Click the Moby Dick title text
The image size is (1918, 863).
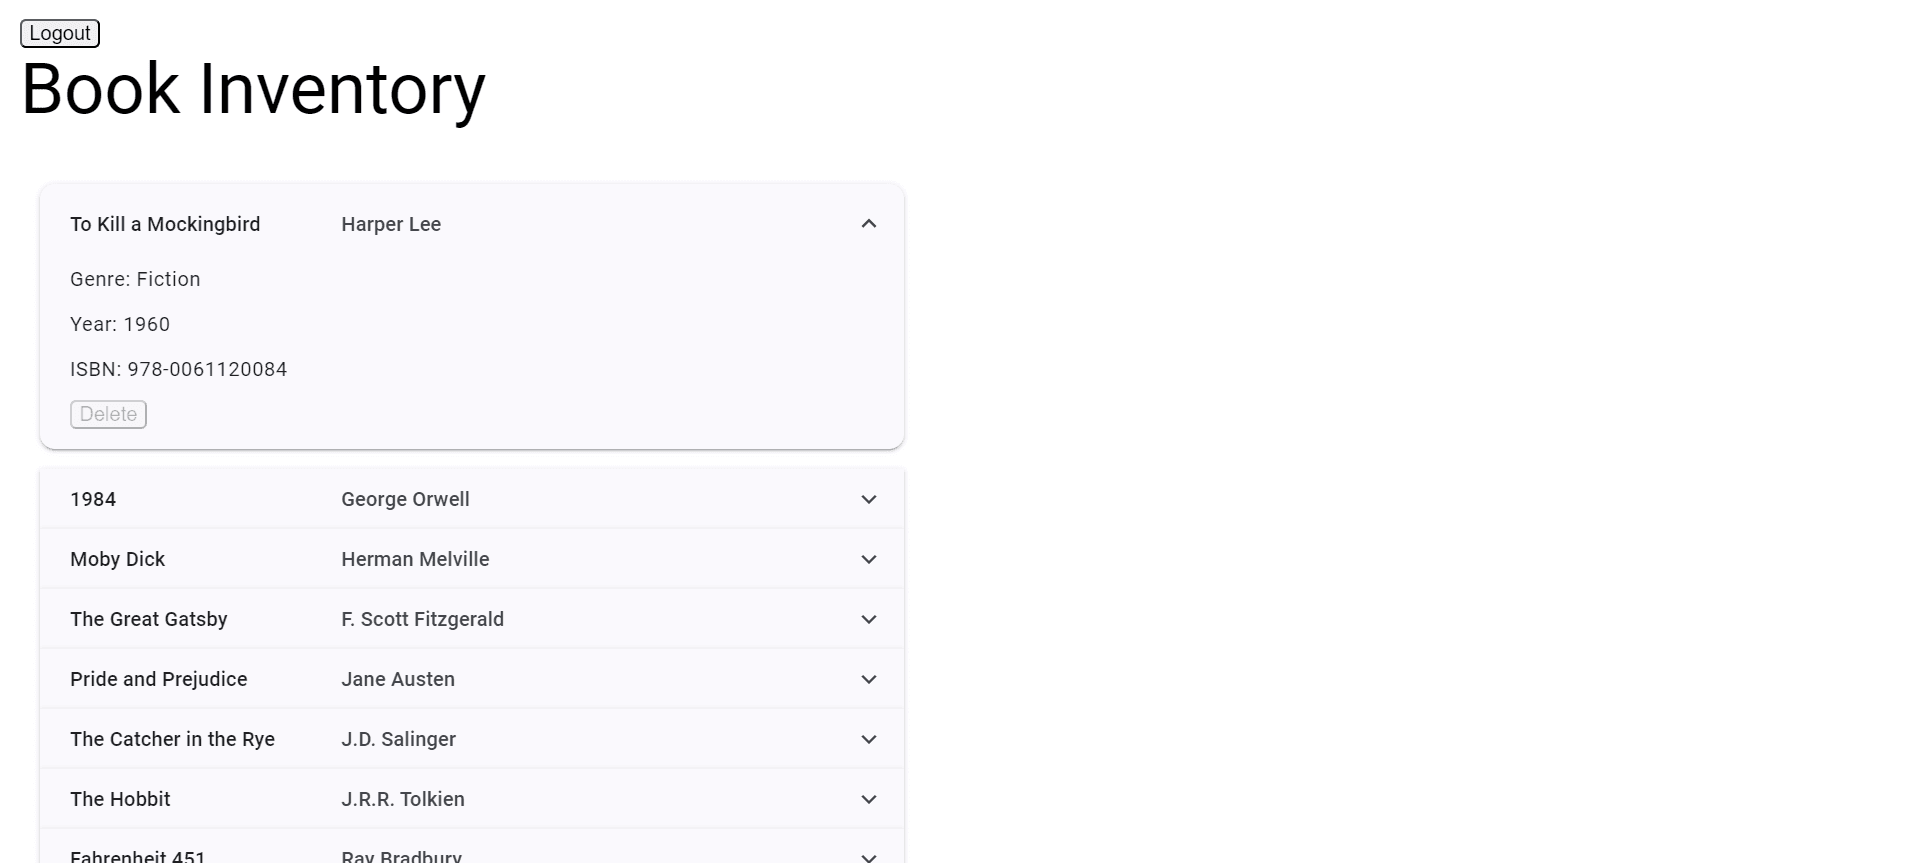pyautogui.click(x=117, y=559)
